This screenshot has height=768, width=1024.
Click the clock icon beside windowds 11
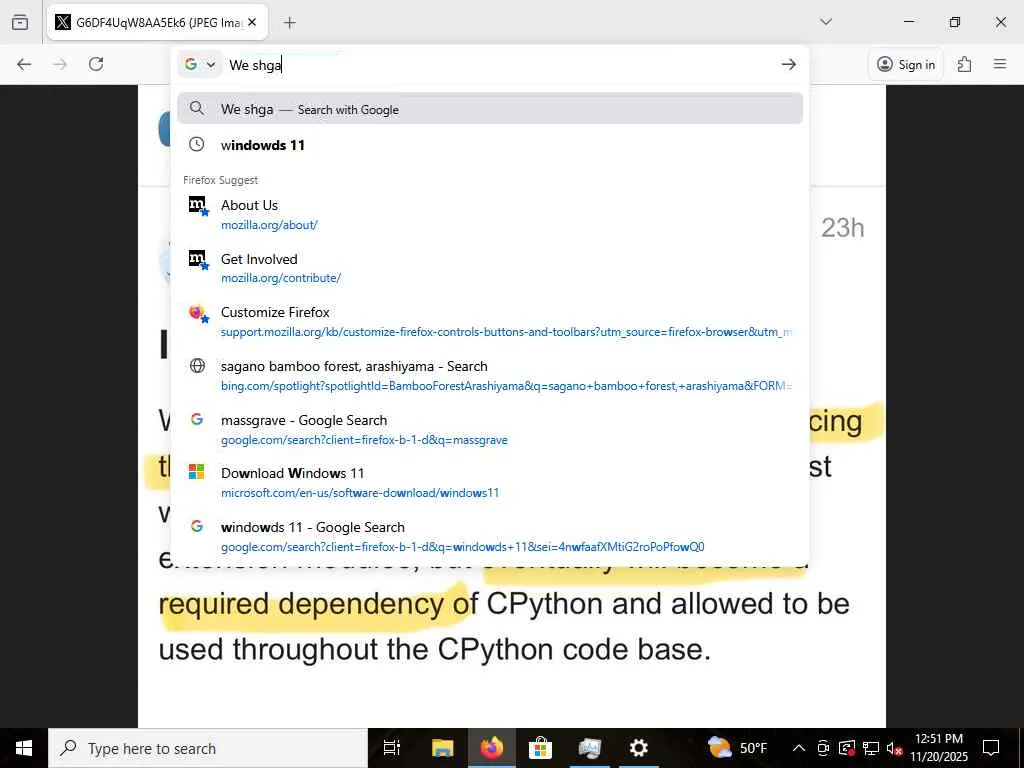[x=197, y=144]
